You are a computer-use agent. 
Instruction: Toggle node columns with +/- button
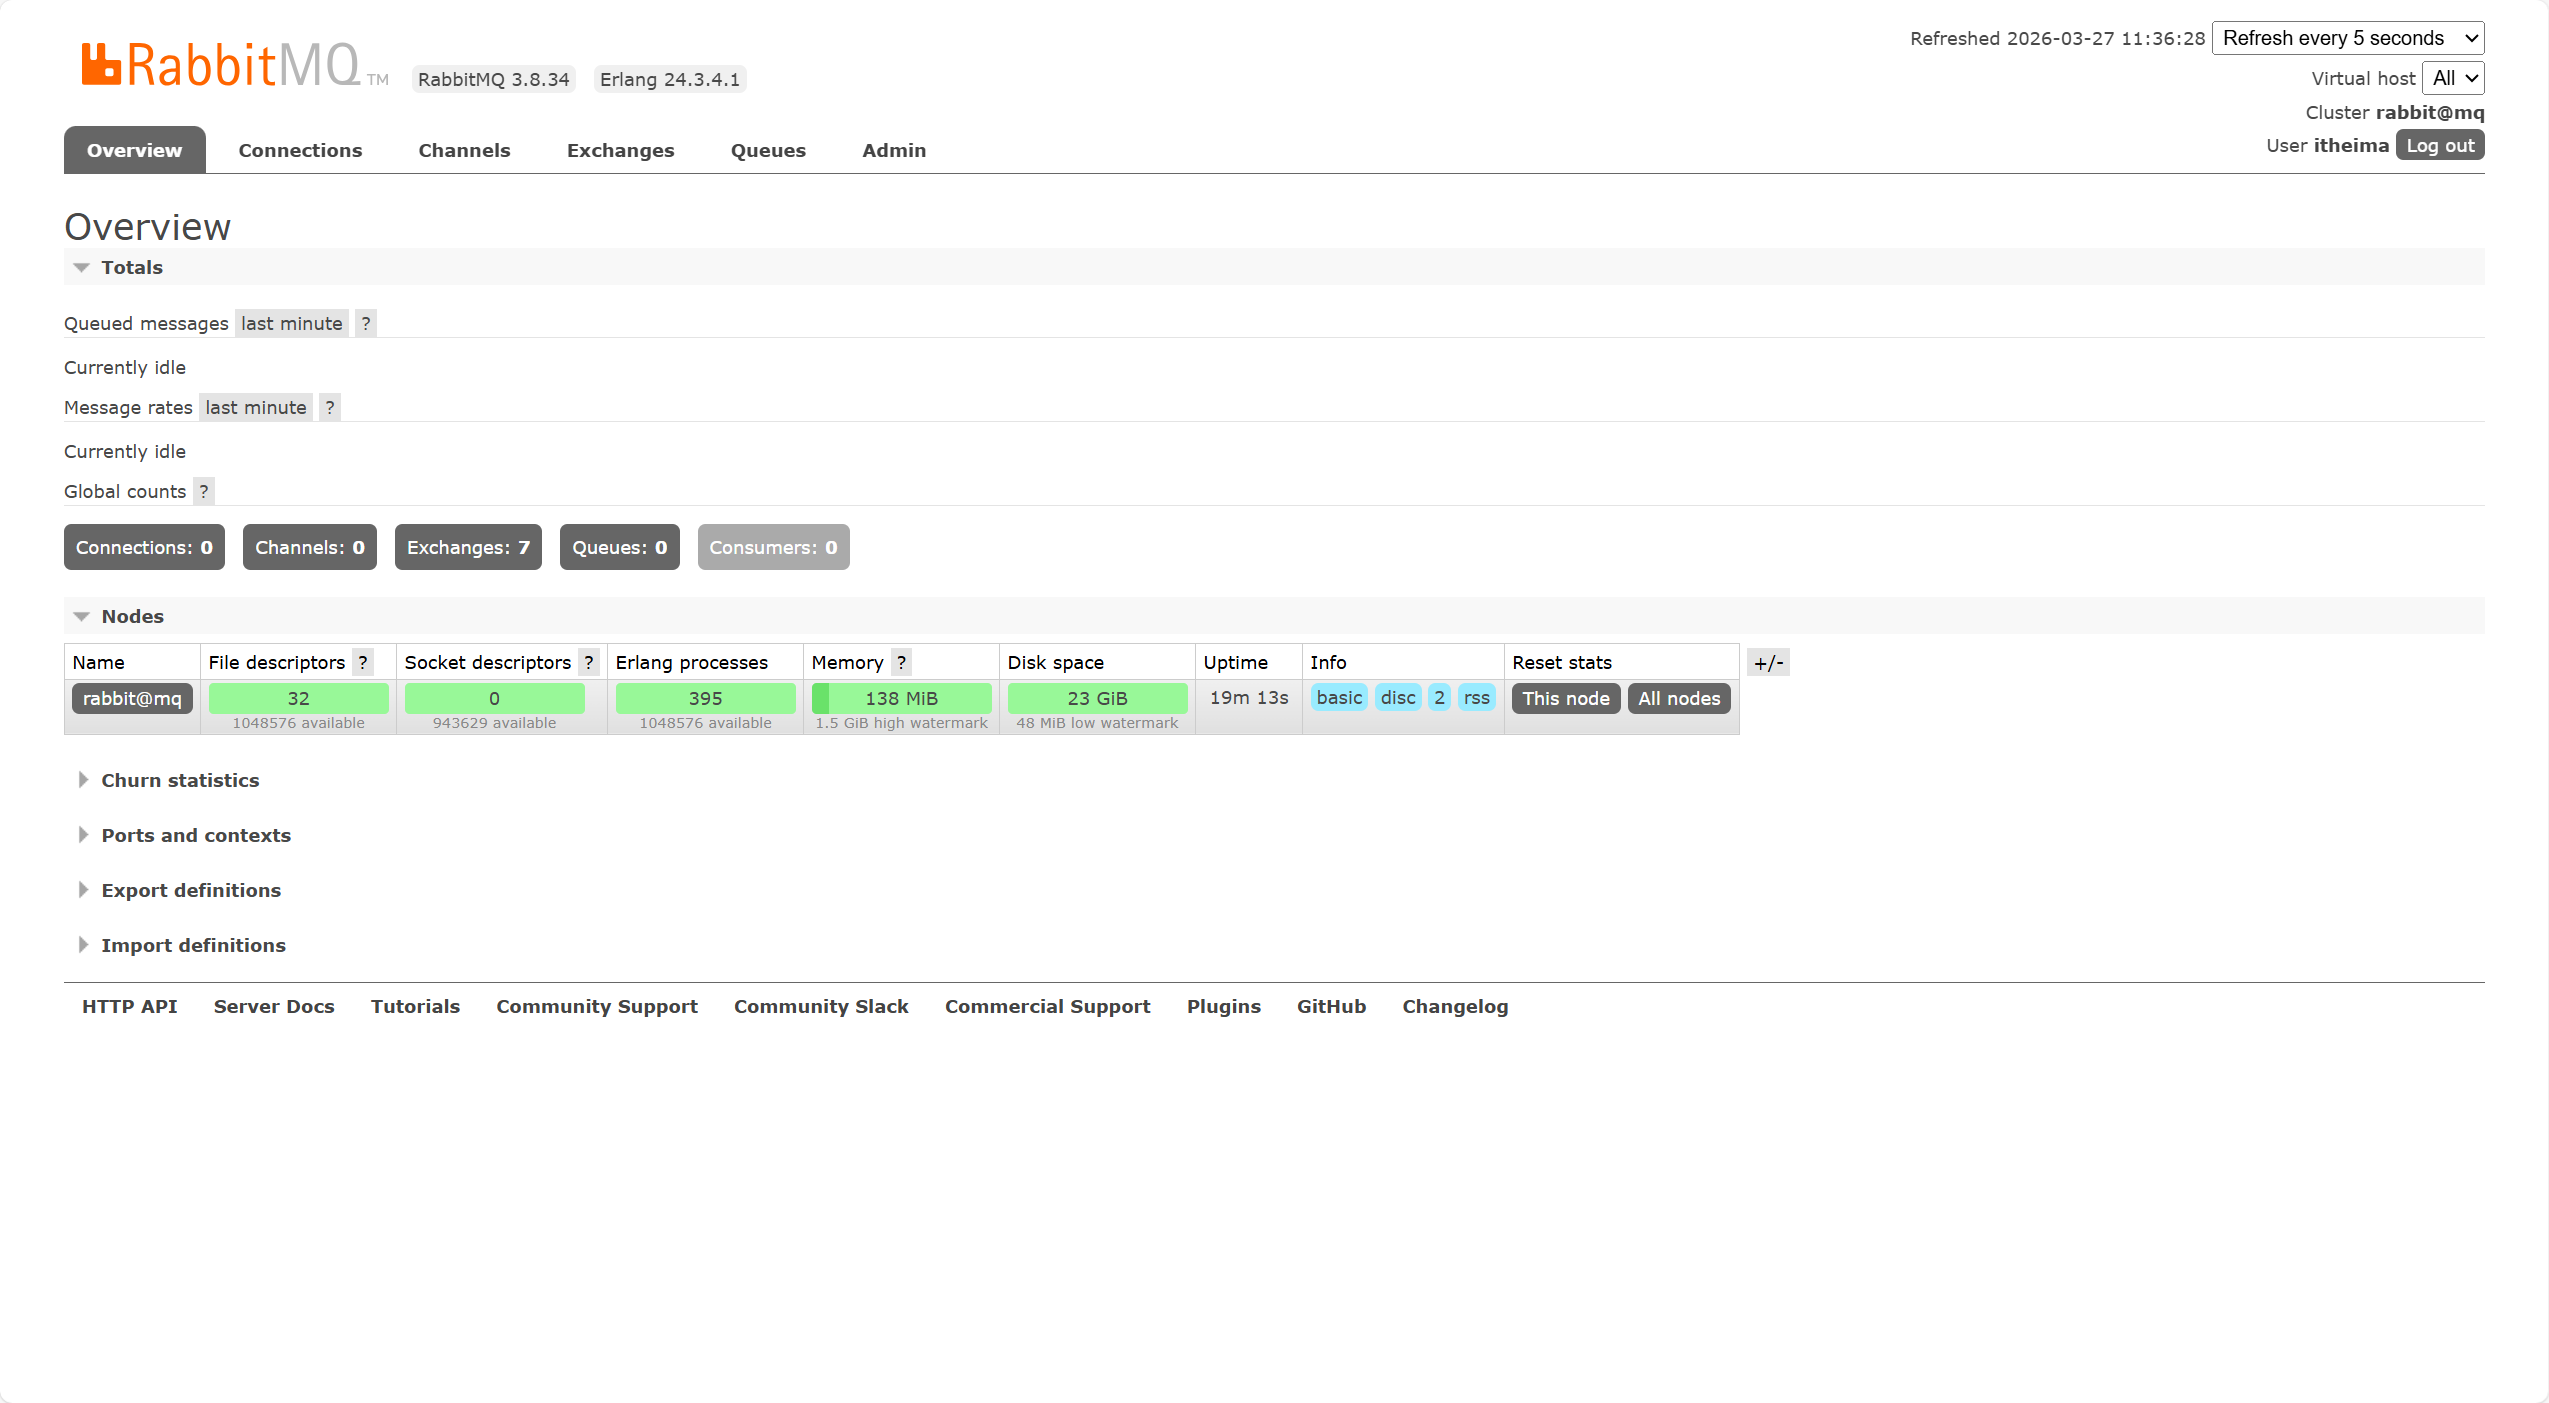pyautogui.click(x=1768, y=662)
